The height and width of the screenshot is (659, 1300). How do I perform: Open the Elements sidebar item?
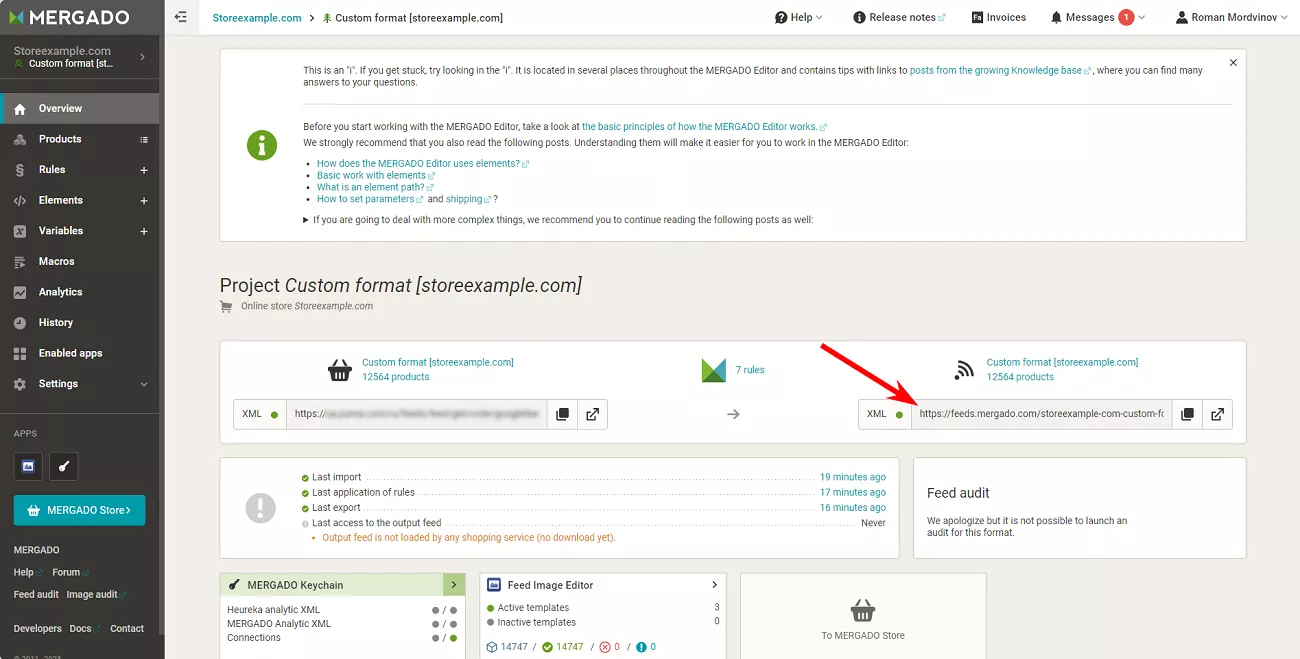point(60,200)
